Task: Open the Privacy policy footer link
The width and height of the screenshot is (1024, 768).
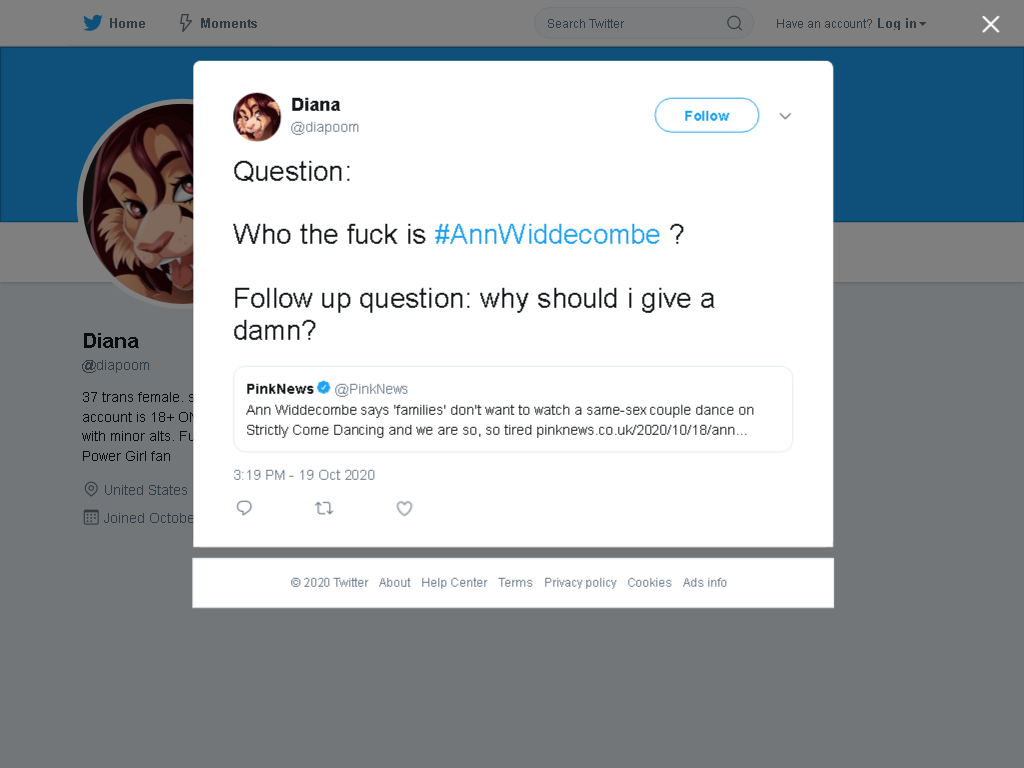Action: [580, 583]
